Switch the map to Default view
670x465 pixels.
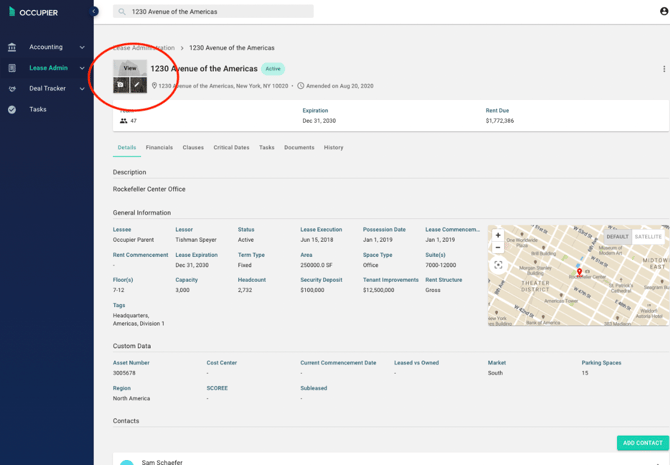click(x=617, y=237)
